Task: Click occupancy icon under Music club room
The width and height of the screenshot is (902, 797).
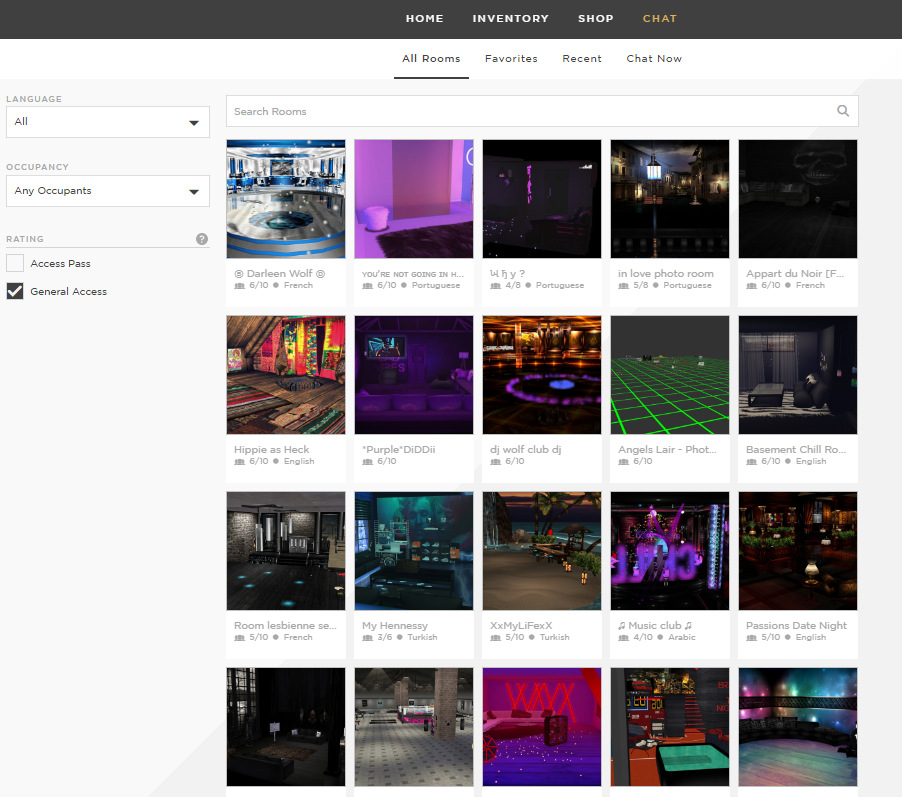Action: (623, 638)
